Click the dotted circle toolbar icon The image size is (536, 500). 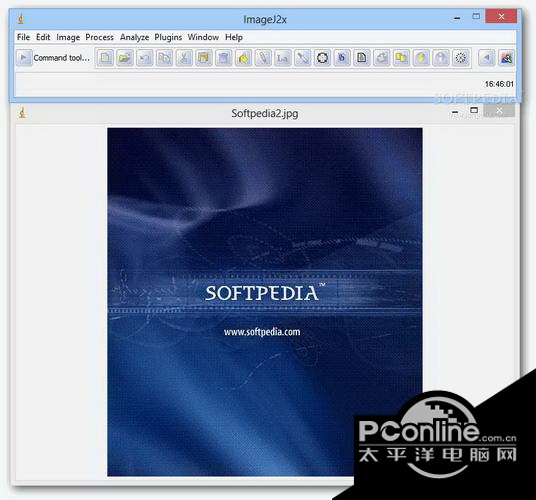coord(460,58)
